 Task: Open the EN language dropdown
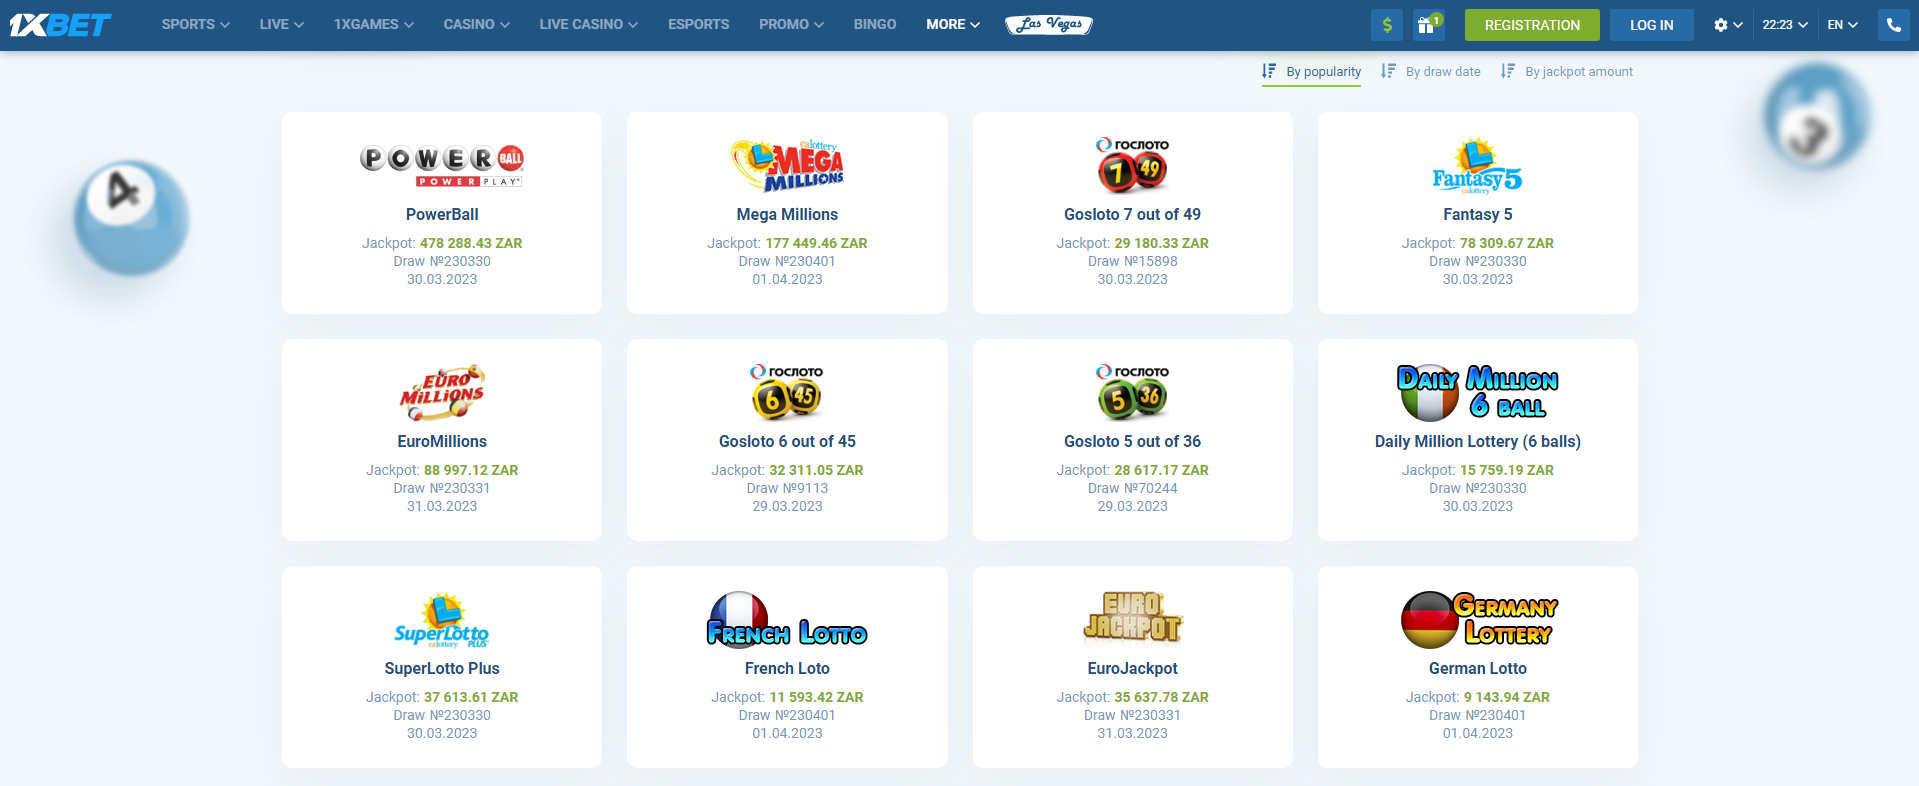[x=1843, y=25]
